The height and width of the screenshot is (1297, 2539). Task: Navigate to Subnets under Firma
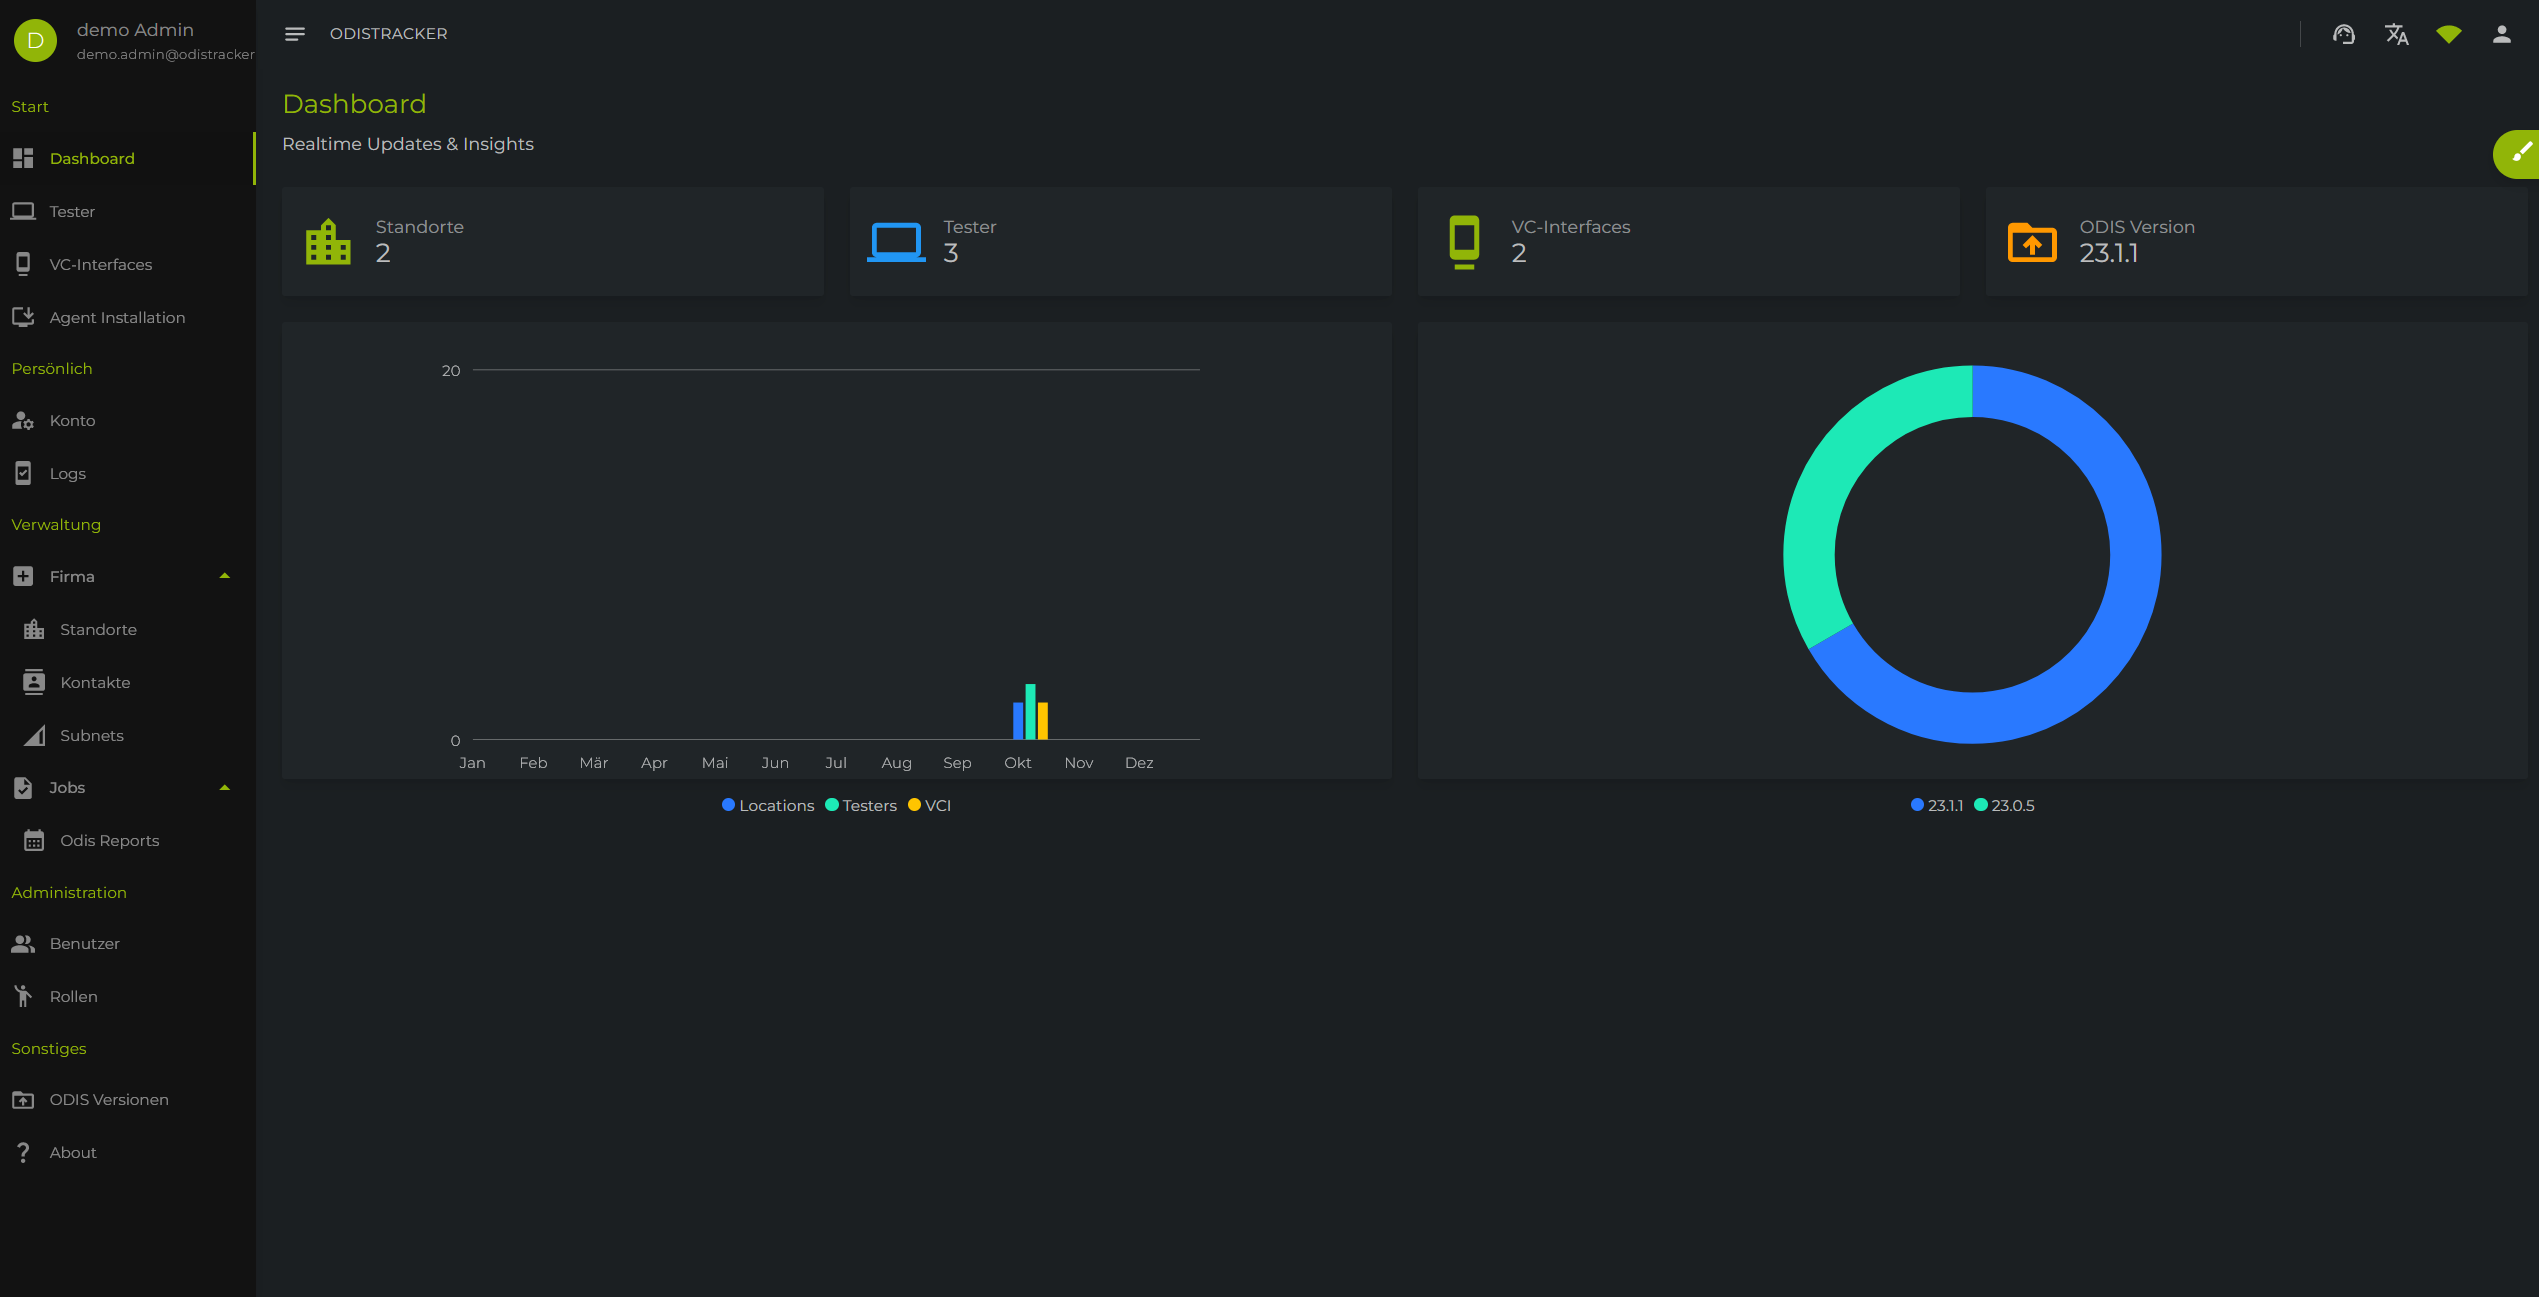click(x=127, y=735)
